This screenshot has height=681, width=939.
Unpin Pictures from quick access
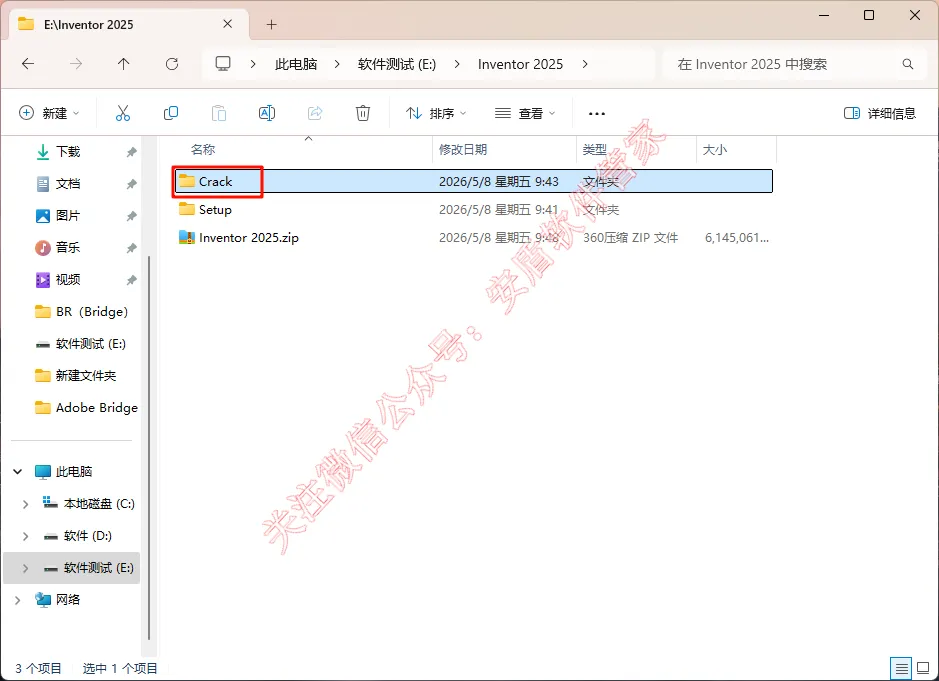pyautogui.click(x=131, y=216)
